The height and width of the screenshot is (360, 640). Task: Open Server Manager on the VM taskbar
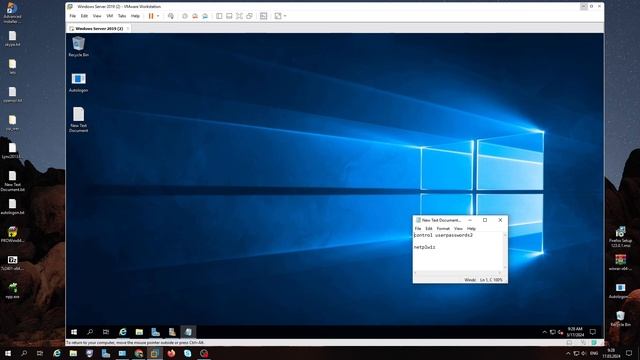pyautogui.click(x=156, y=332)
